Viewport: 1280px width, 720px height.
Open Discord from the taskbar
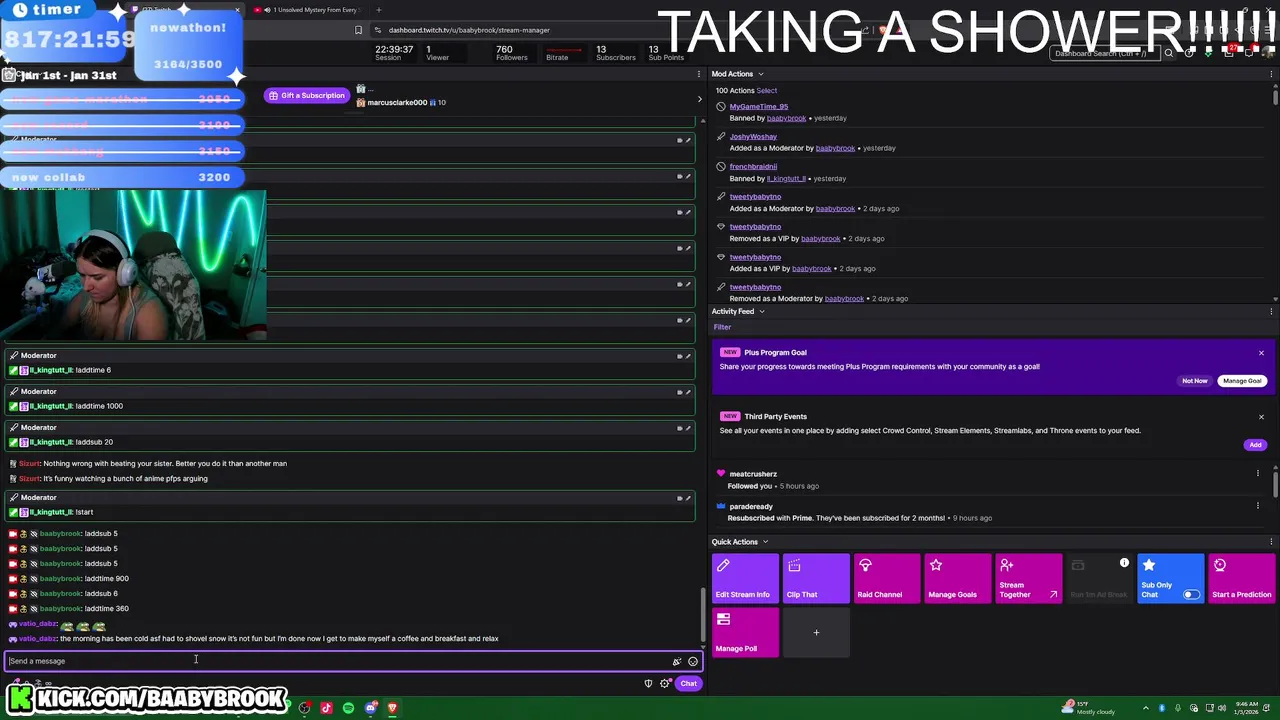point(371,708)
